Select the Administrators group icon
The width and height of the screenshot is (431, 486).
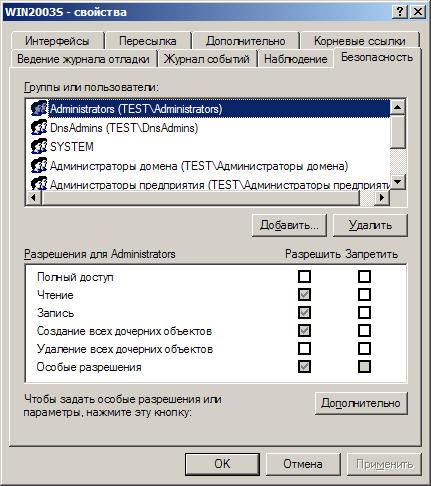coord(39,108)
